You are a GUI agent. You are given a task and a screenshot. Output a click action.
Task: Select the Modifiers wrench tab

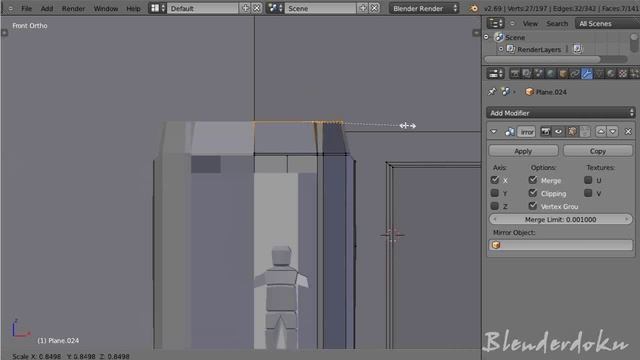click(x=587, y=73)
